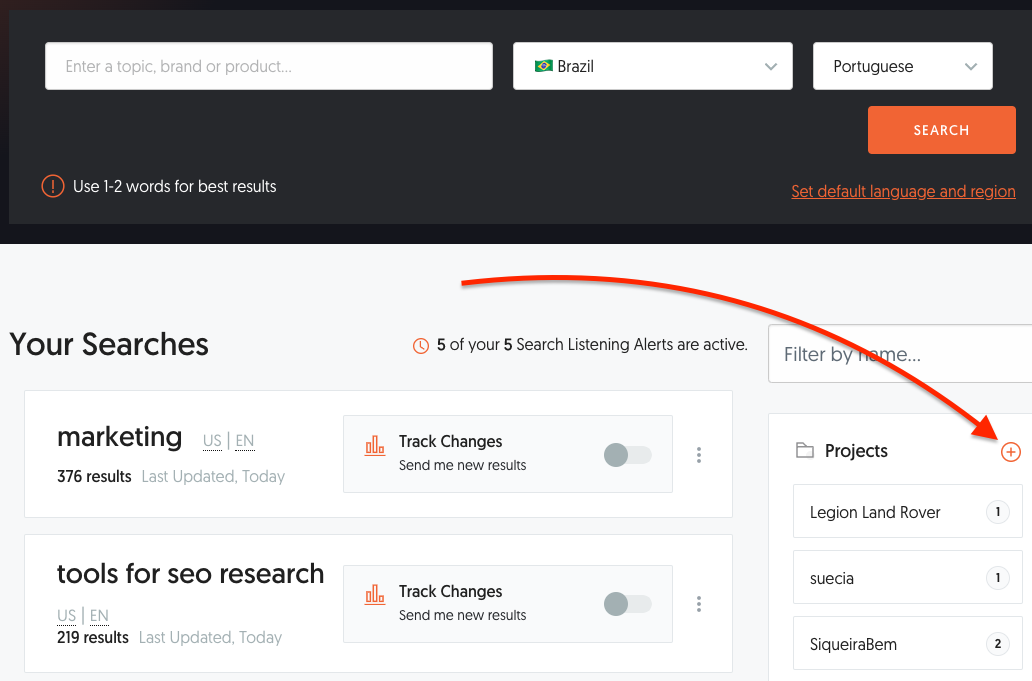Screen dimensions: 1032x681
Task: Click the Projects folder icon
Action: [x=804, y=451]
